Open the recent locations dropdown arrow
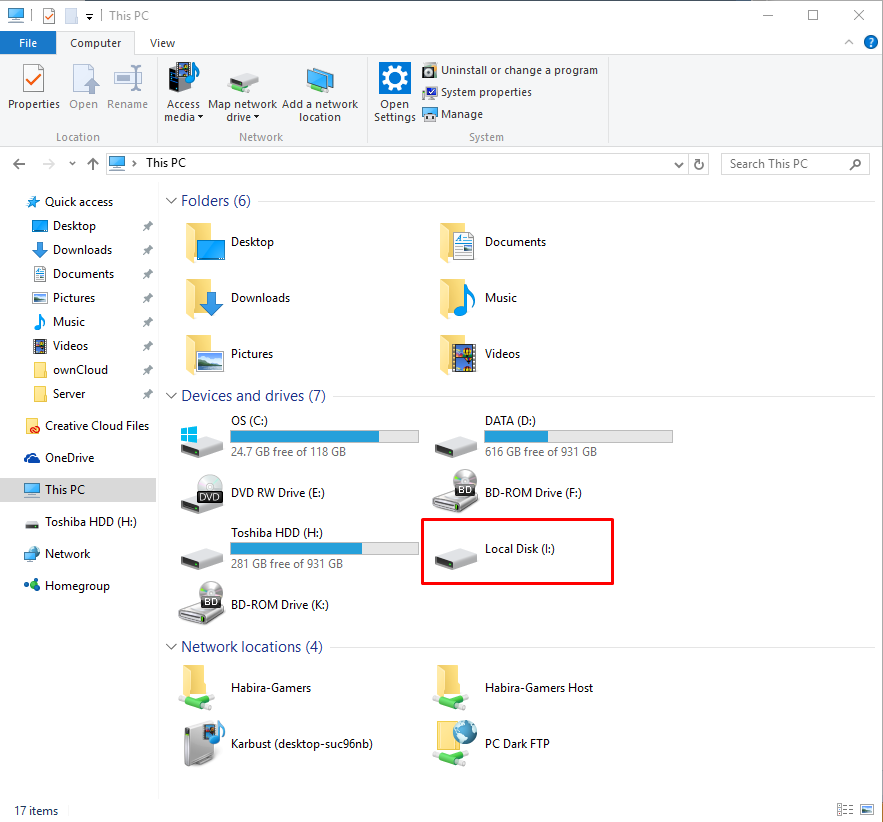Image resolution: width=883 pixels, height=822 pixels. [x=72, y=164]
